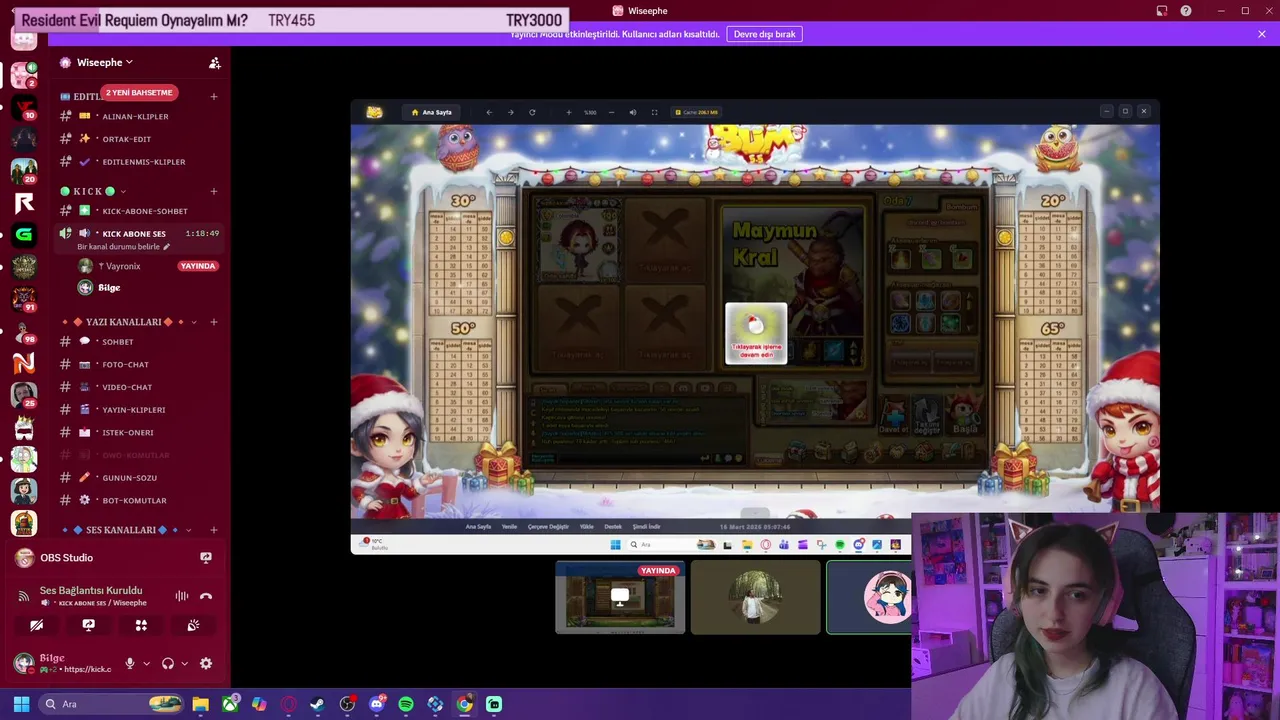Open Spotify from the taskbar
The height and width of the screenshot is (720, 1280).
click(x=406, y=704)
